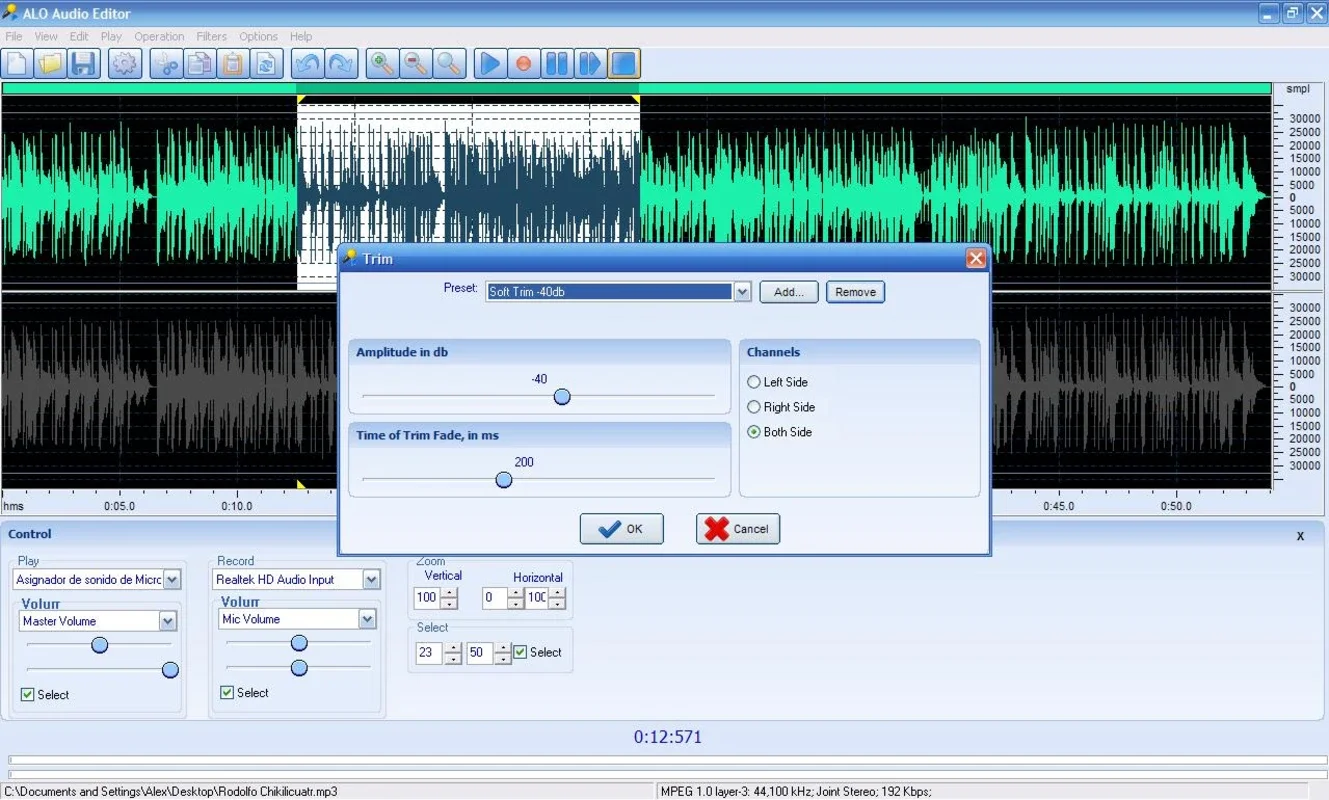
Task: Open settings with the gear icon
Action: coord(124,64)
